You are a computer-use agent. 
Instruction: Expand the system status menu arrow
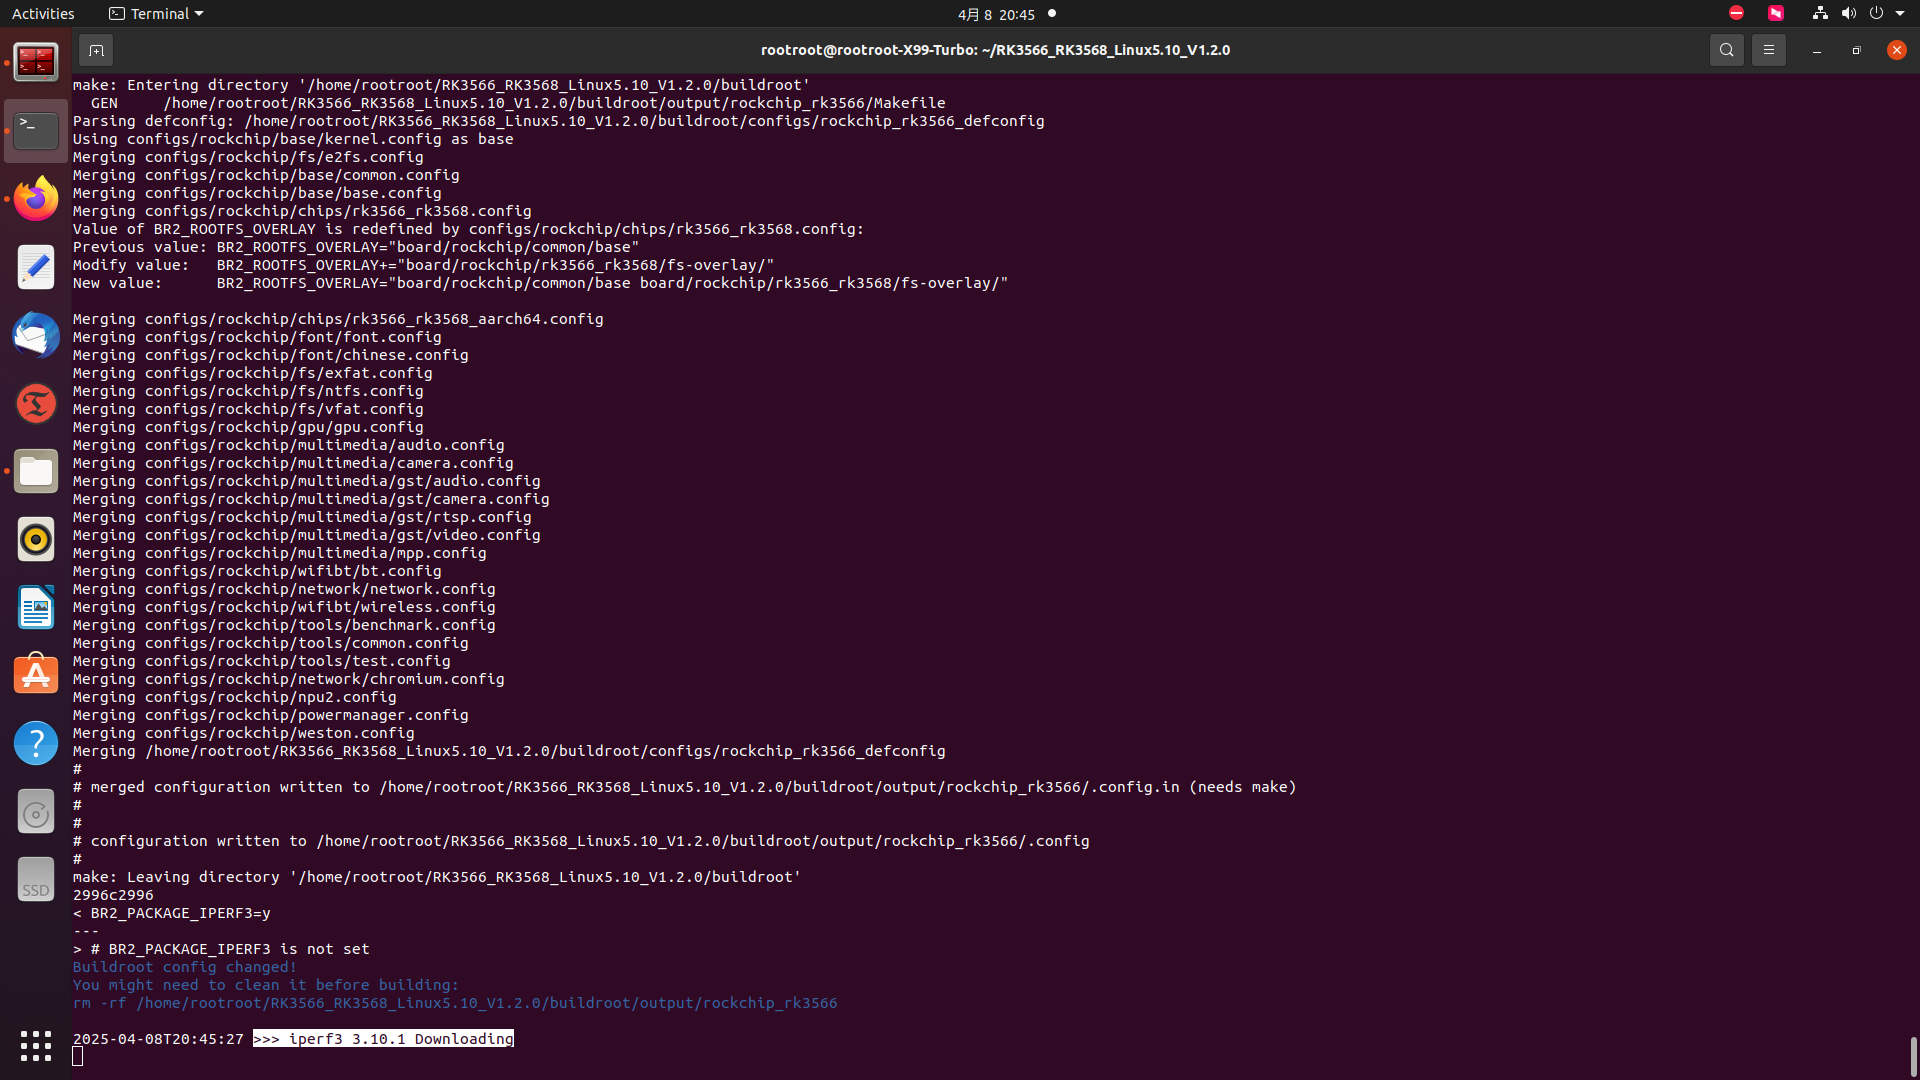1900,14
